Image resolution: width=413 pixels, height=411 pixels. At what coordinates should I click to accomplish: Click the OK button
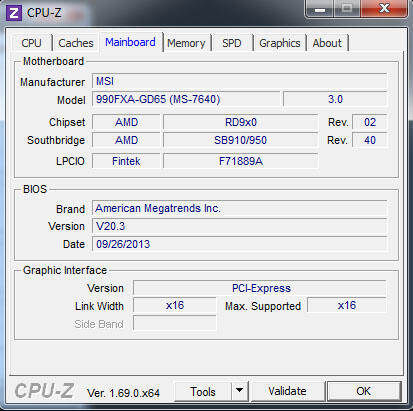(x=364, y=391)
